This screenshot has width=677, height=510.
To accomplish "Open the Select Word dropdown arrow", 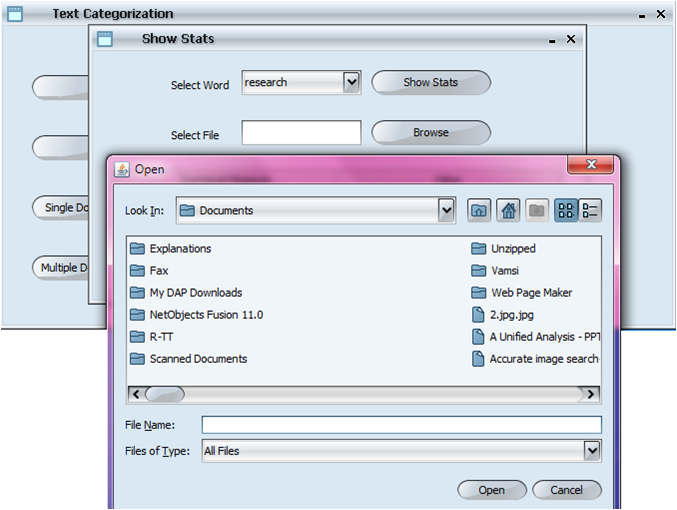I will [x=351, y=82].
